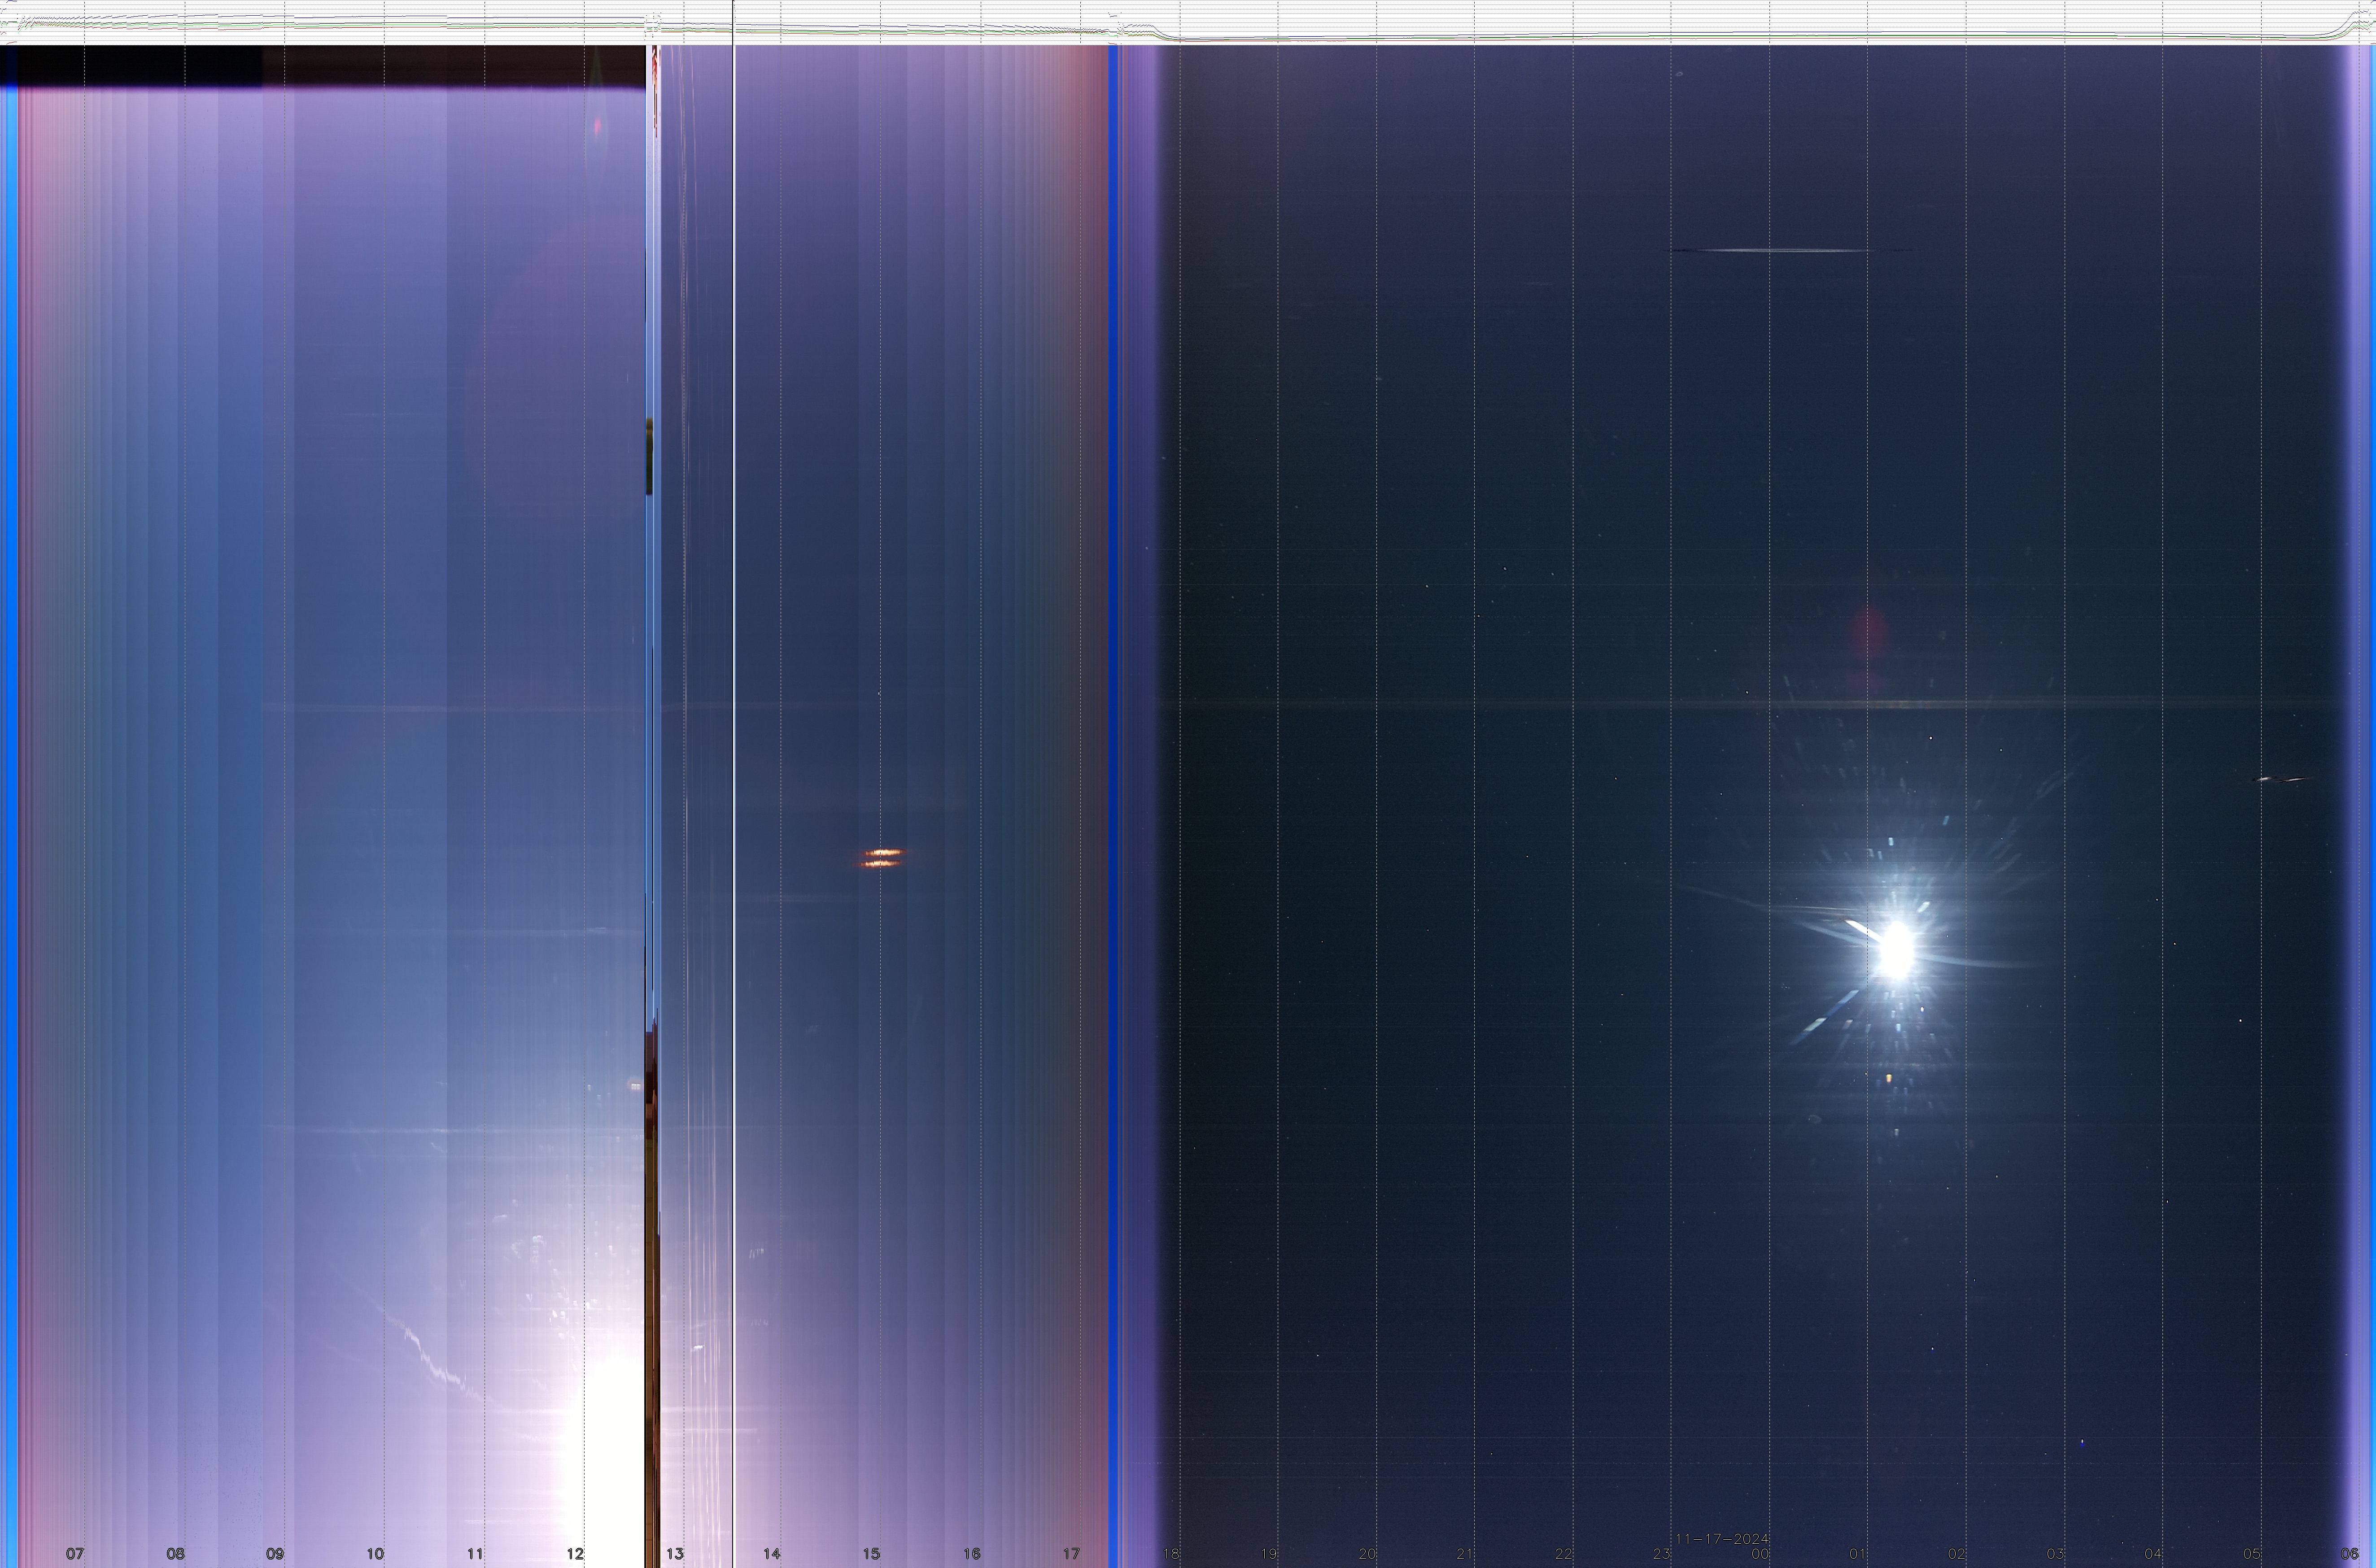This screenshot has height=1568, width=2376.
Task: Click the "04" hour label
Action: [x=2153, y=1553]
